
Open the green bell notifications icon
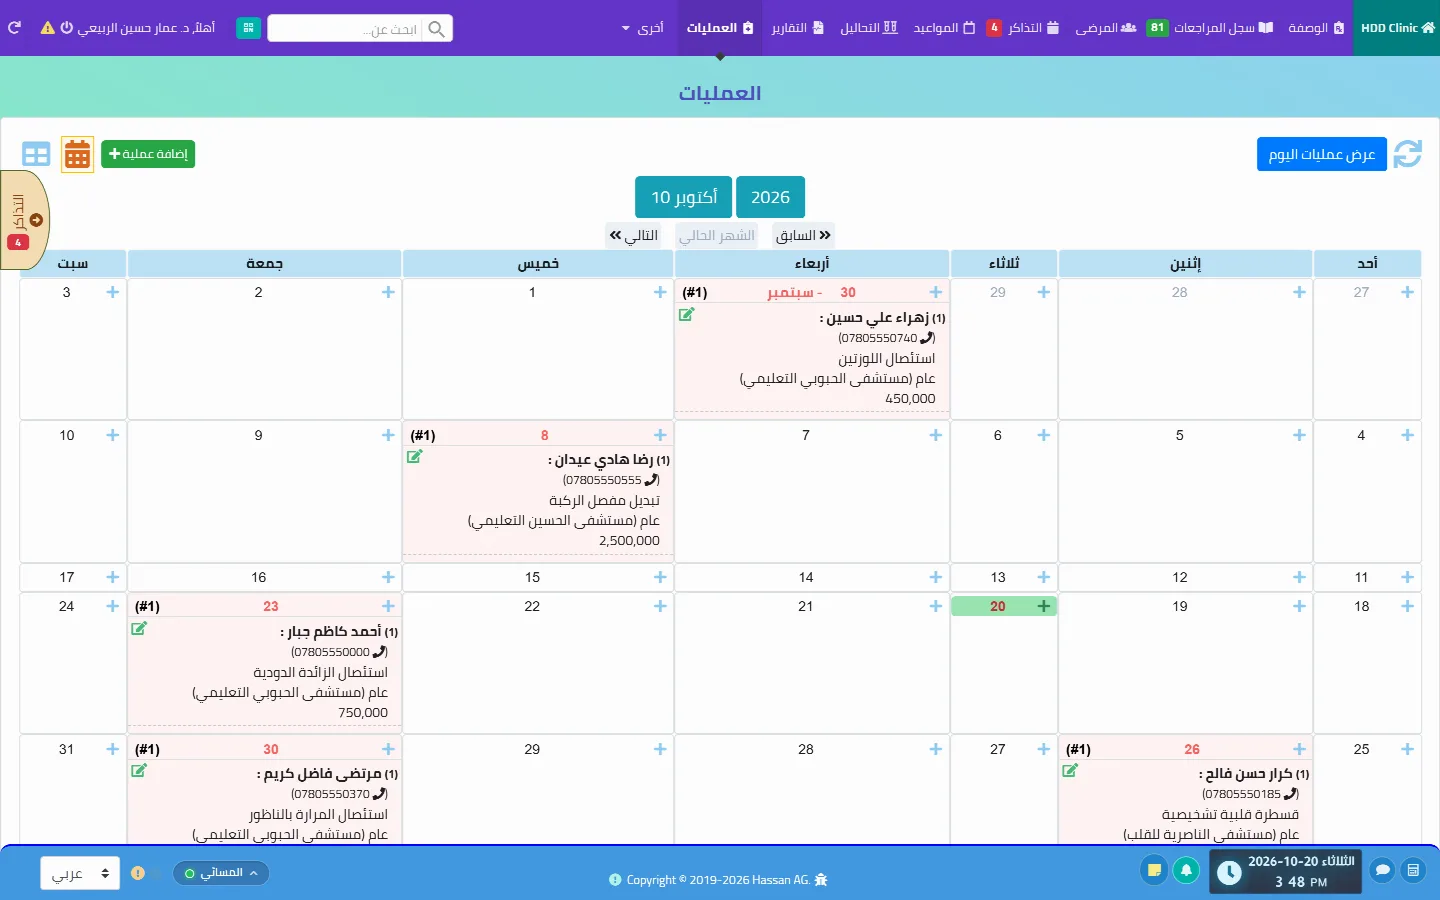pyautogui.click(x=1186, y=870)
